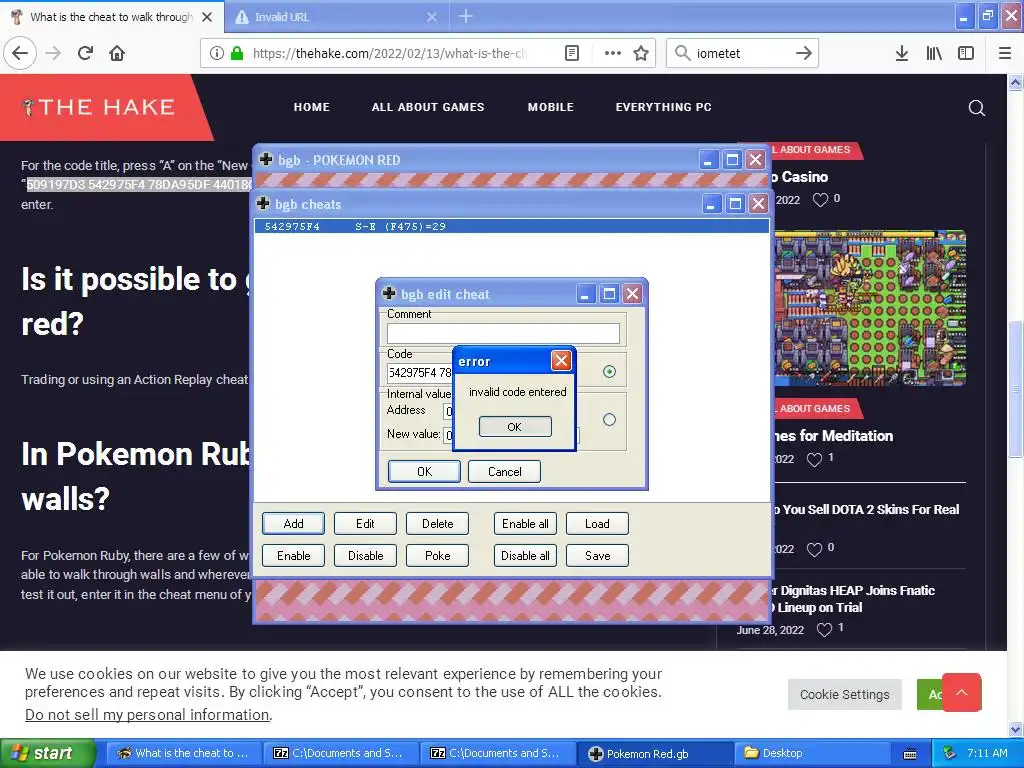Screen dimensions: 1024x768
Task: Close the Invalid URL tab
Action: 432,17
